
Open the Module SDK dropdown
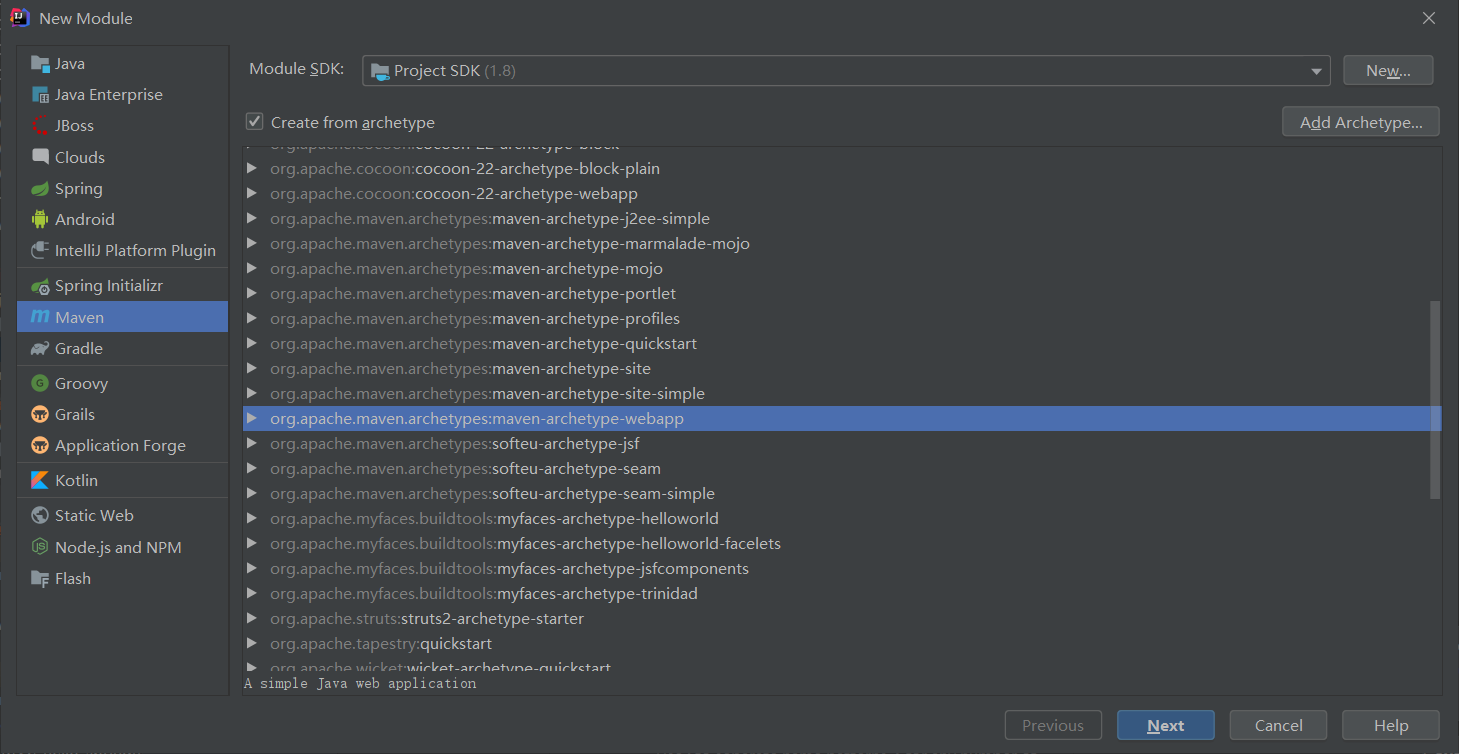(846, 70)
